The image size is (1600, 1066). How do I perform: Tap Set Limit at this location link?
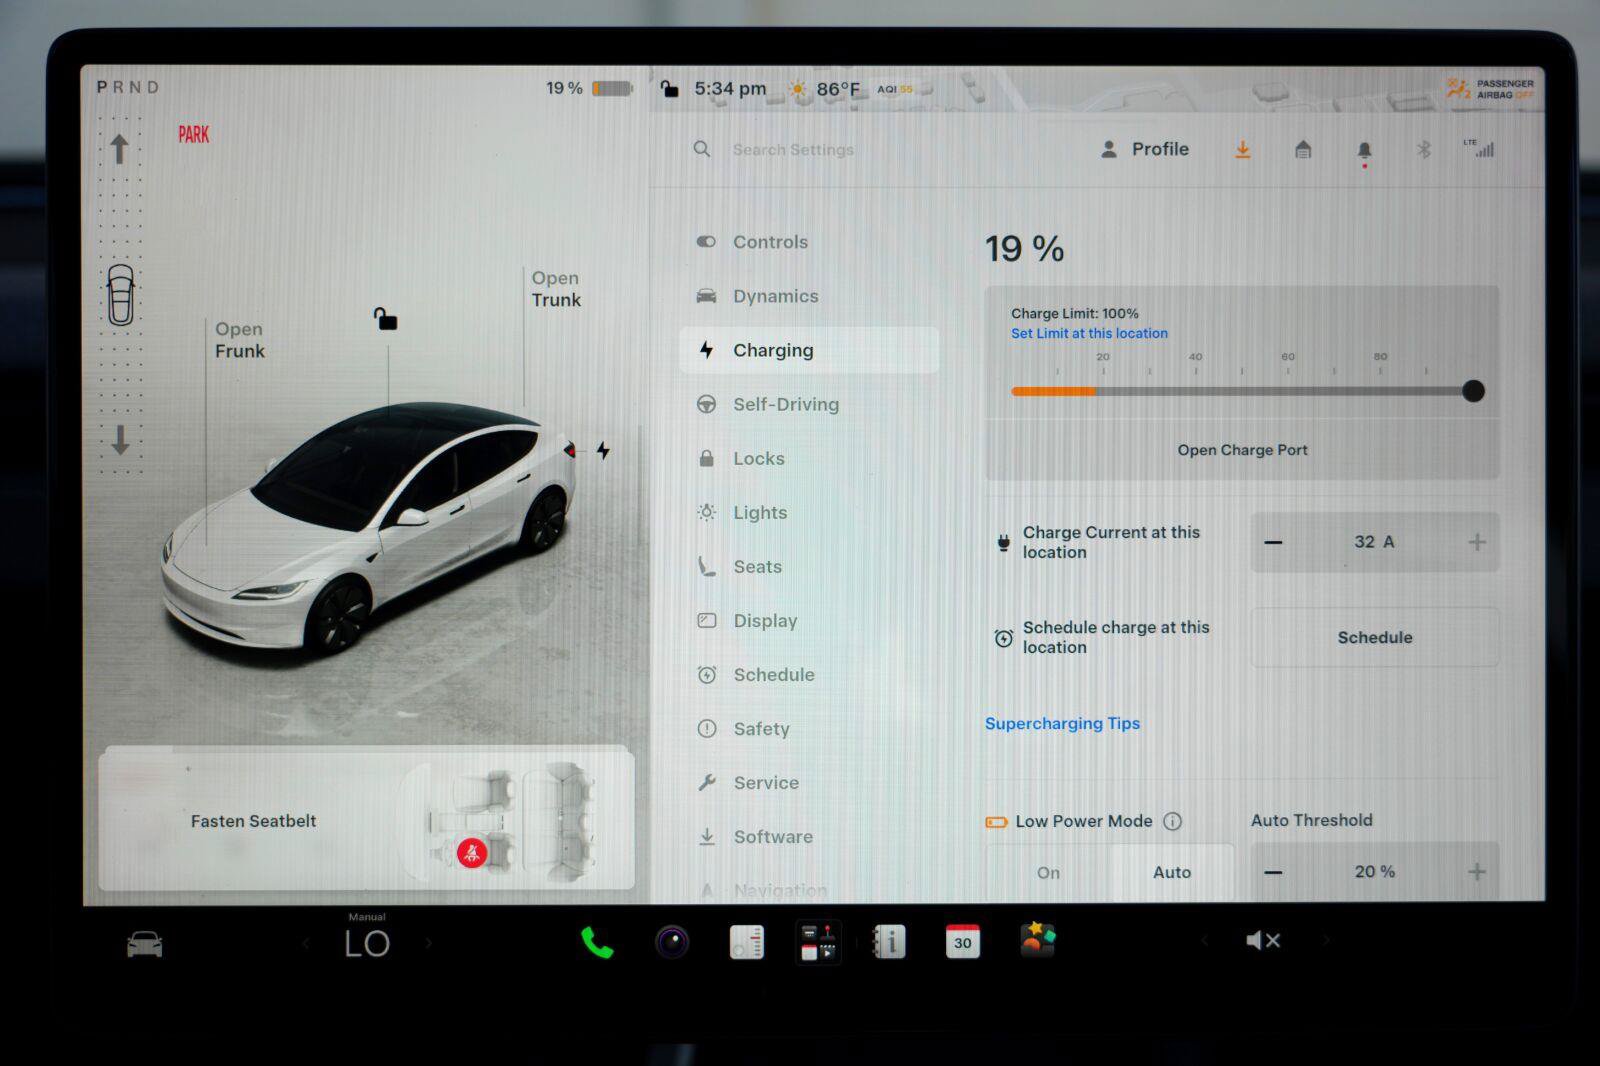click(x=1089, y=333)
